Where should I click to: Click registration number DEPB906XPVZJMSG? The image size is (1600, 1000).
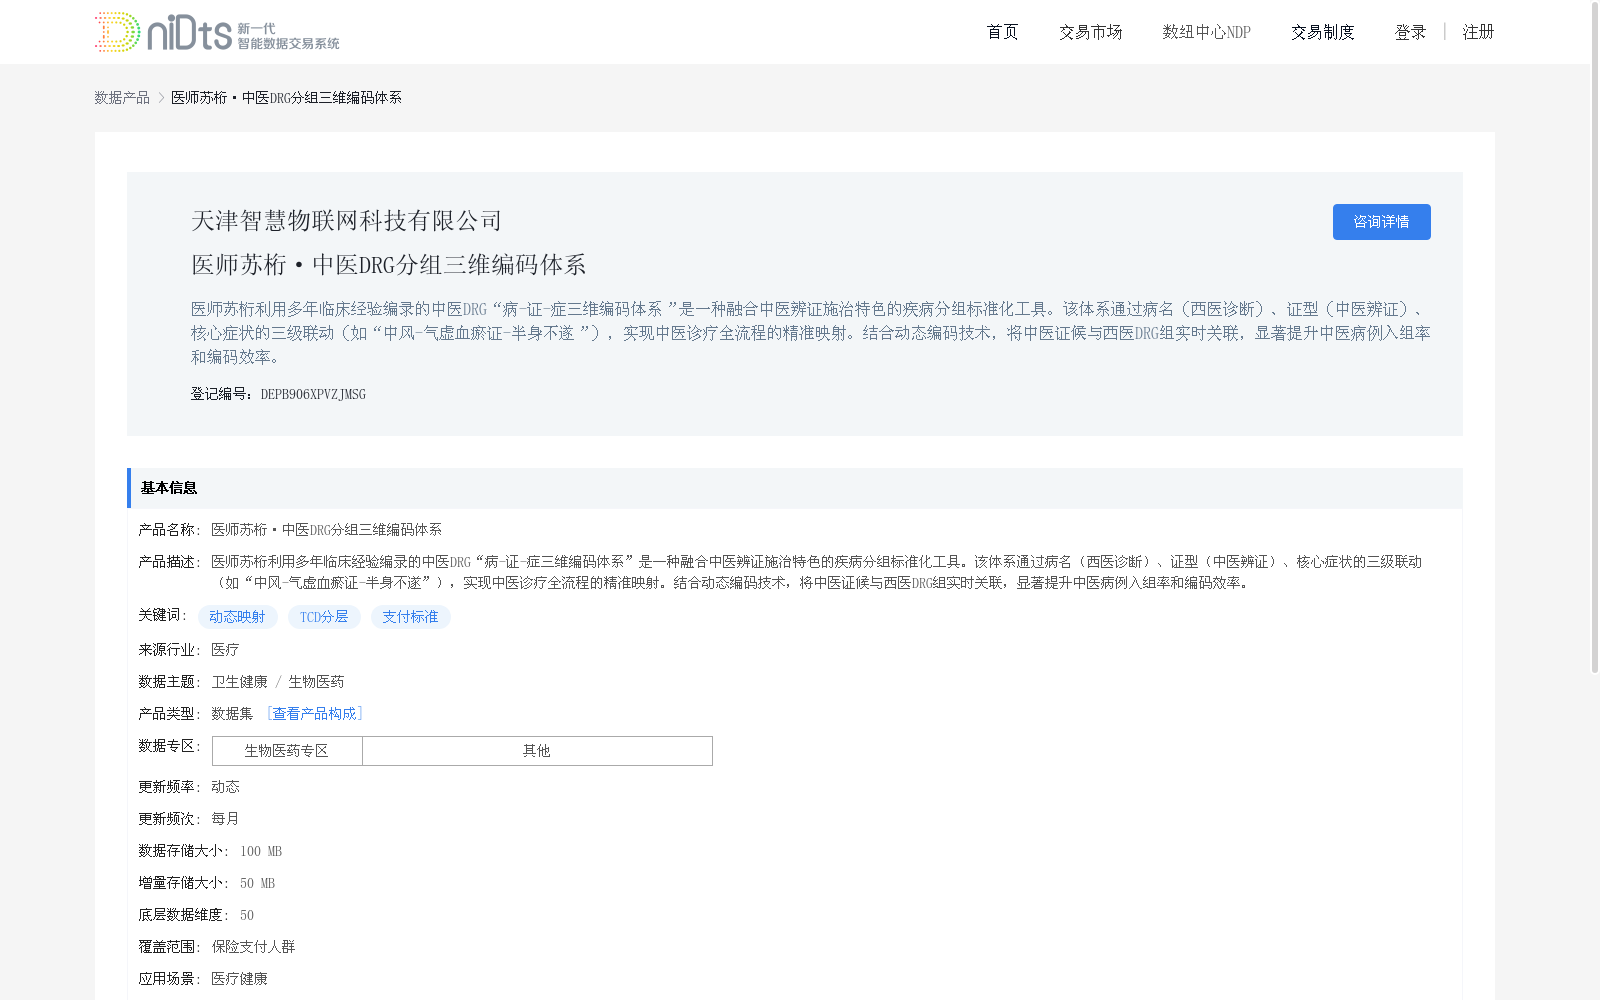pyautogui.click(x=313, y=394)
